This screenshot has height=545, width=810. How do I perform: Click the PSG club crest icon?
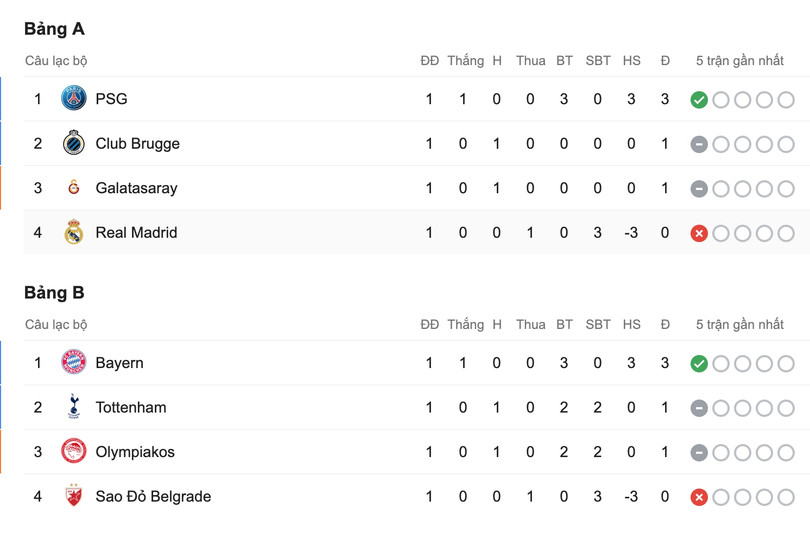(73, 99)
